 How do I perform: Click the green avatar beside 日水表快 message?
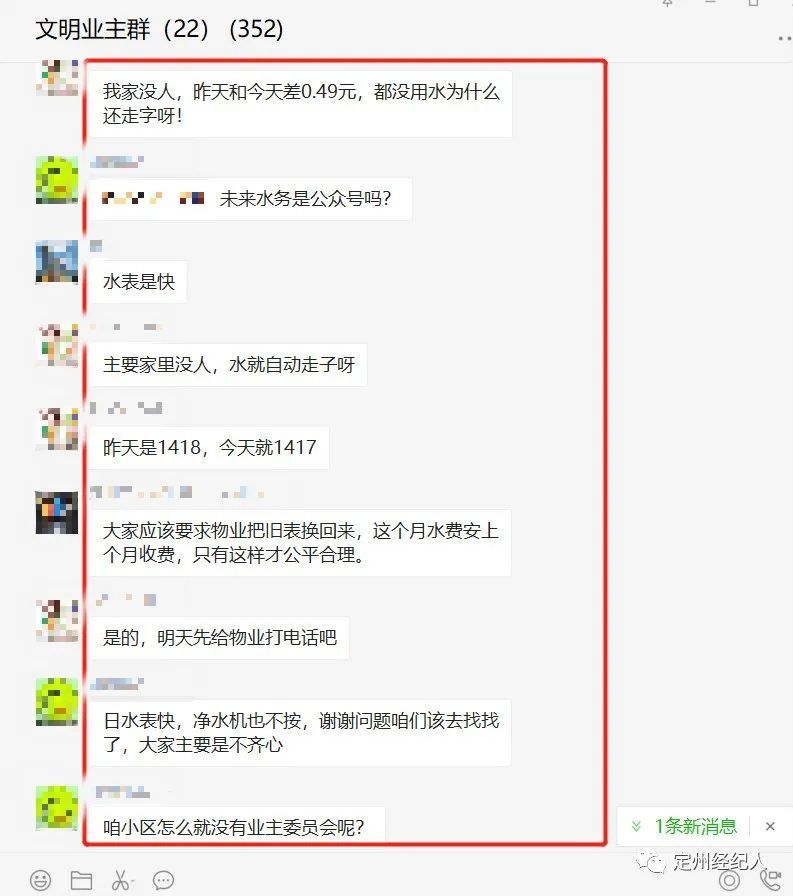tap(57, 702)
